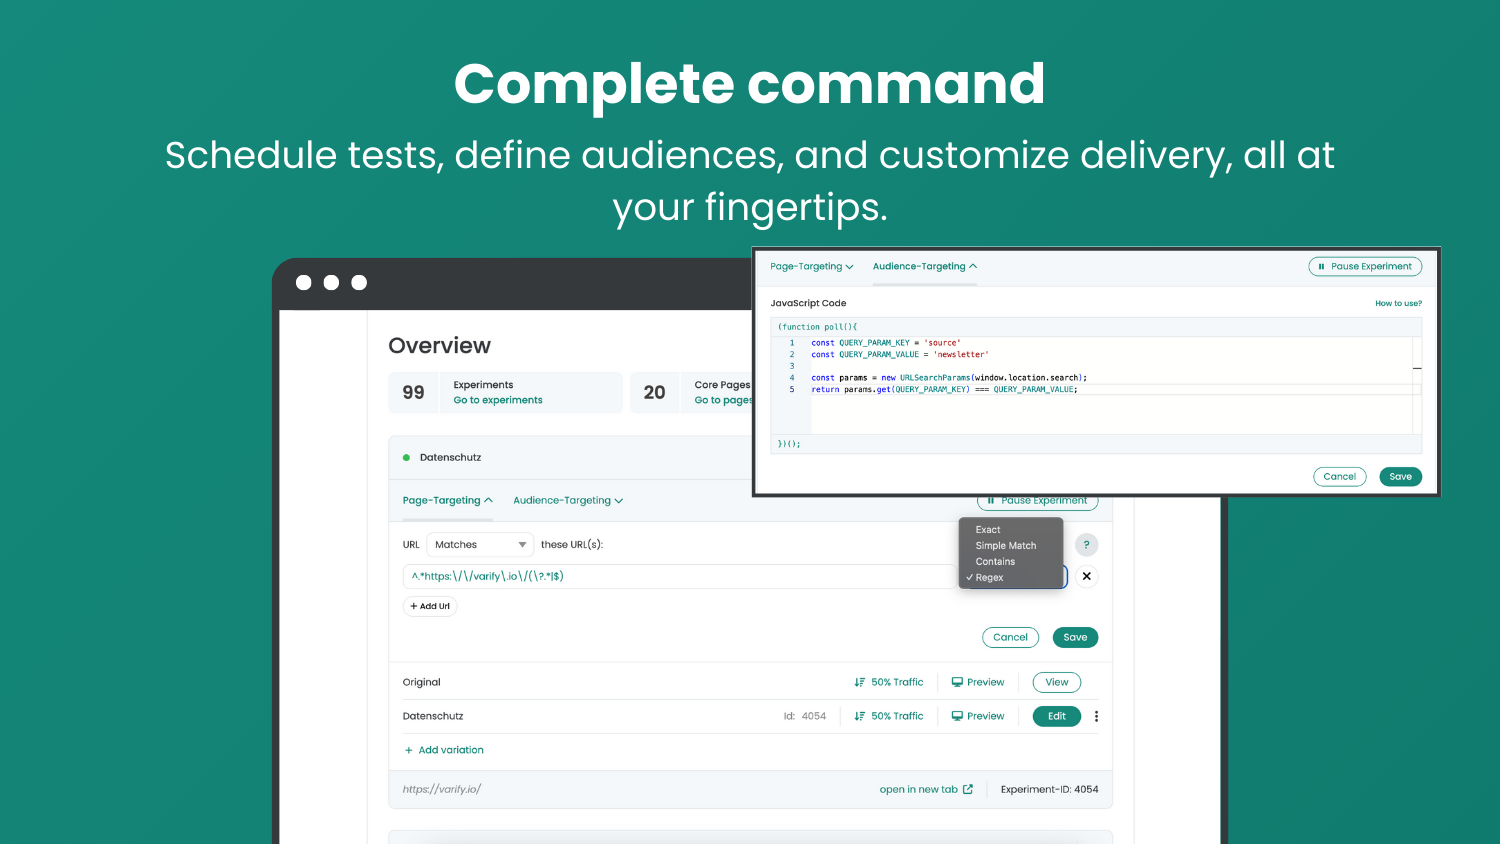This screenshot has width=1500, height=844.
Task: Collapse Page-Targeting in the overview panel
Action: [447, 500]
